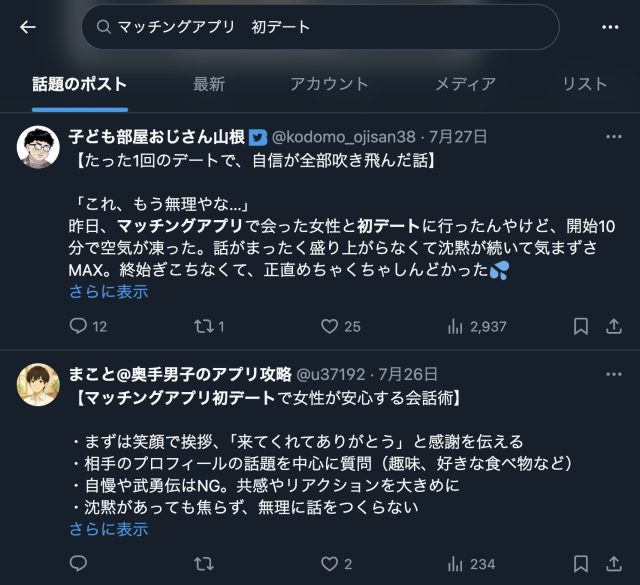Open the more options menu on まこと's post
Viewport: 640px width, 585px height.
613,374
